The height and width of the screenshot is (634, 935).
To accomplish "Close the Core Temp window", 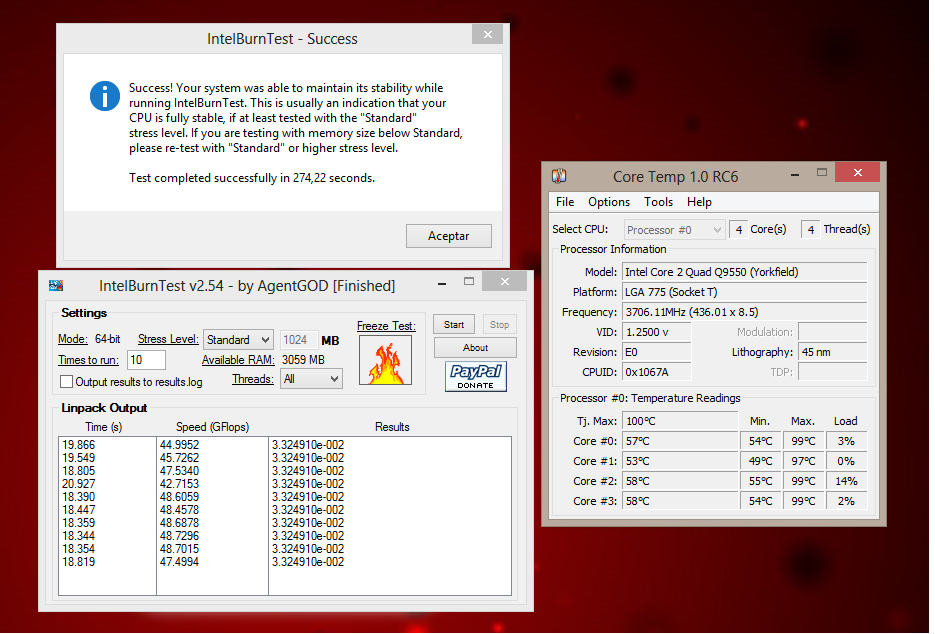I will tap(857, 172).
